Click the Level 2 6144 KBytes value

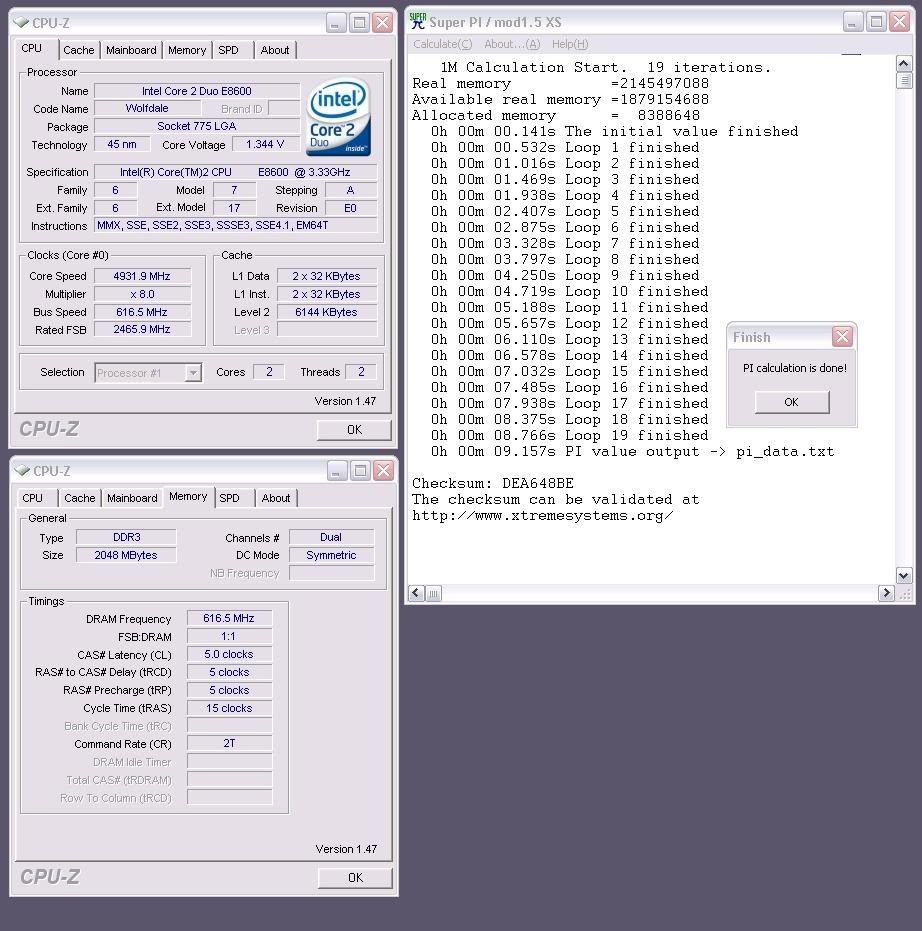(x=327, y=312)
